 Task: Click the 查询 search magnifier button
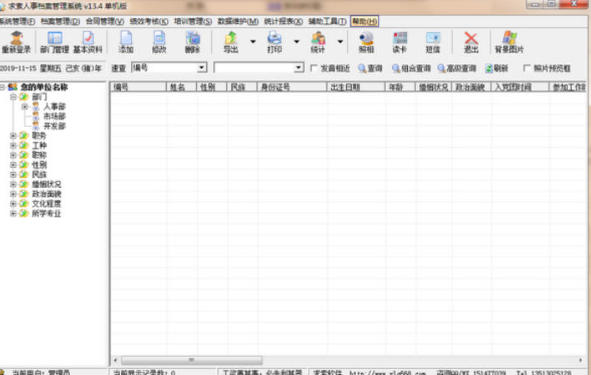(x=370, y=68)
